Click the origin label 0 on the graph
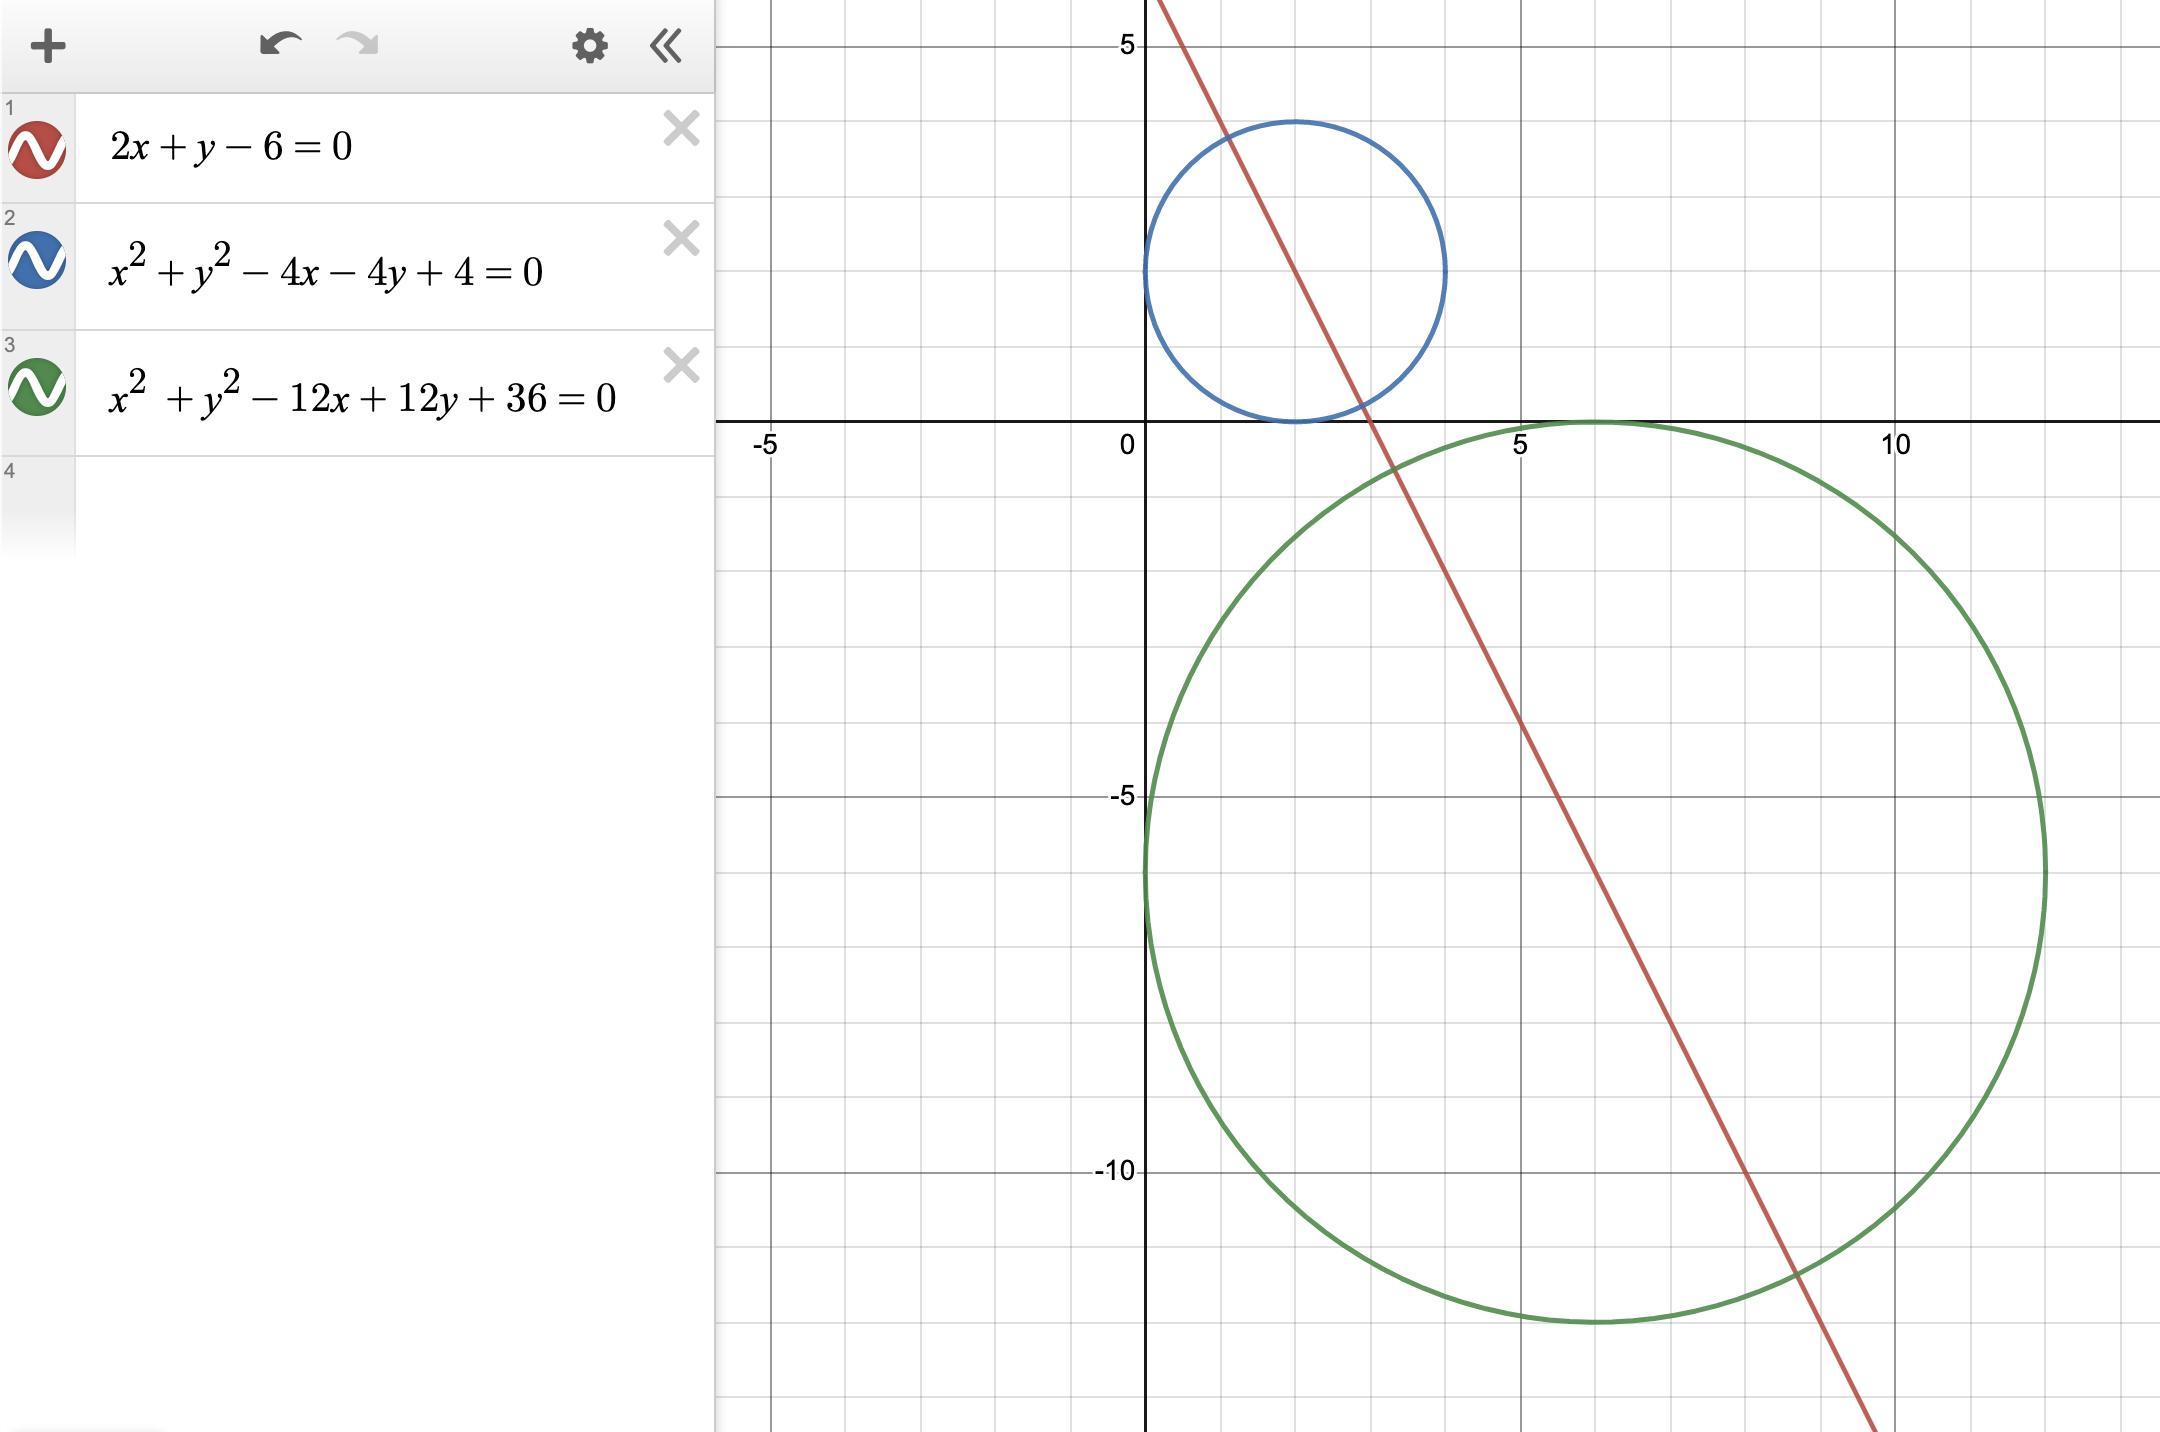Screen dimensions: 2160x1432 coord(1127,445)
